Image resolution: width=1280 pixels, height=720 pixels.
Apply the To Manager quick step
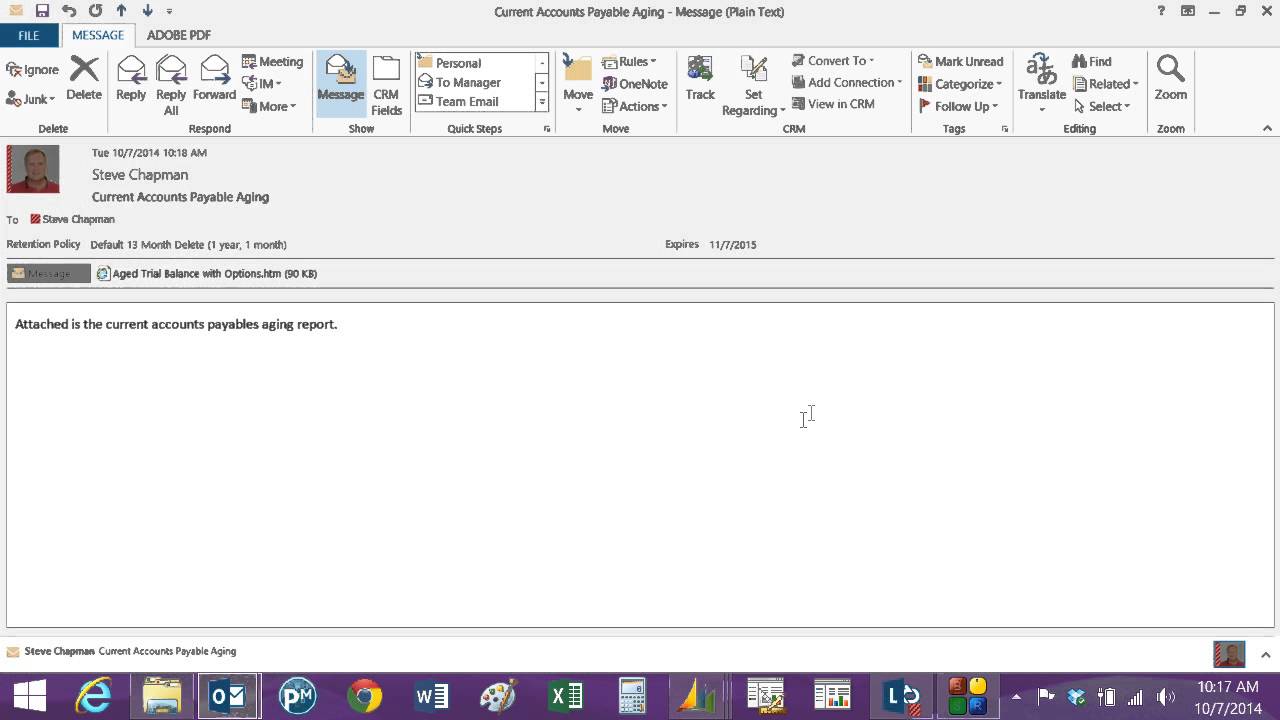click(476, 82)
